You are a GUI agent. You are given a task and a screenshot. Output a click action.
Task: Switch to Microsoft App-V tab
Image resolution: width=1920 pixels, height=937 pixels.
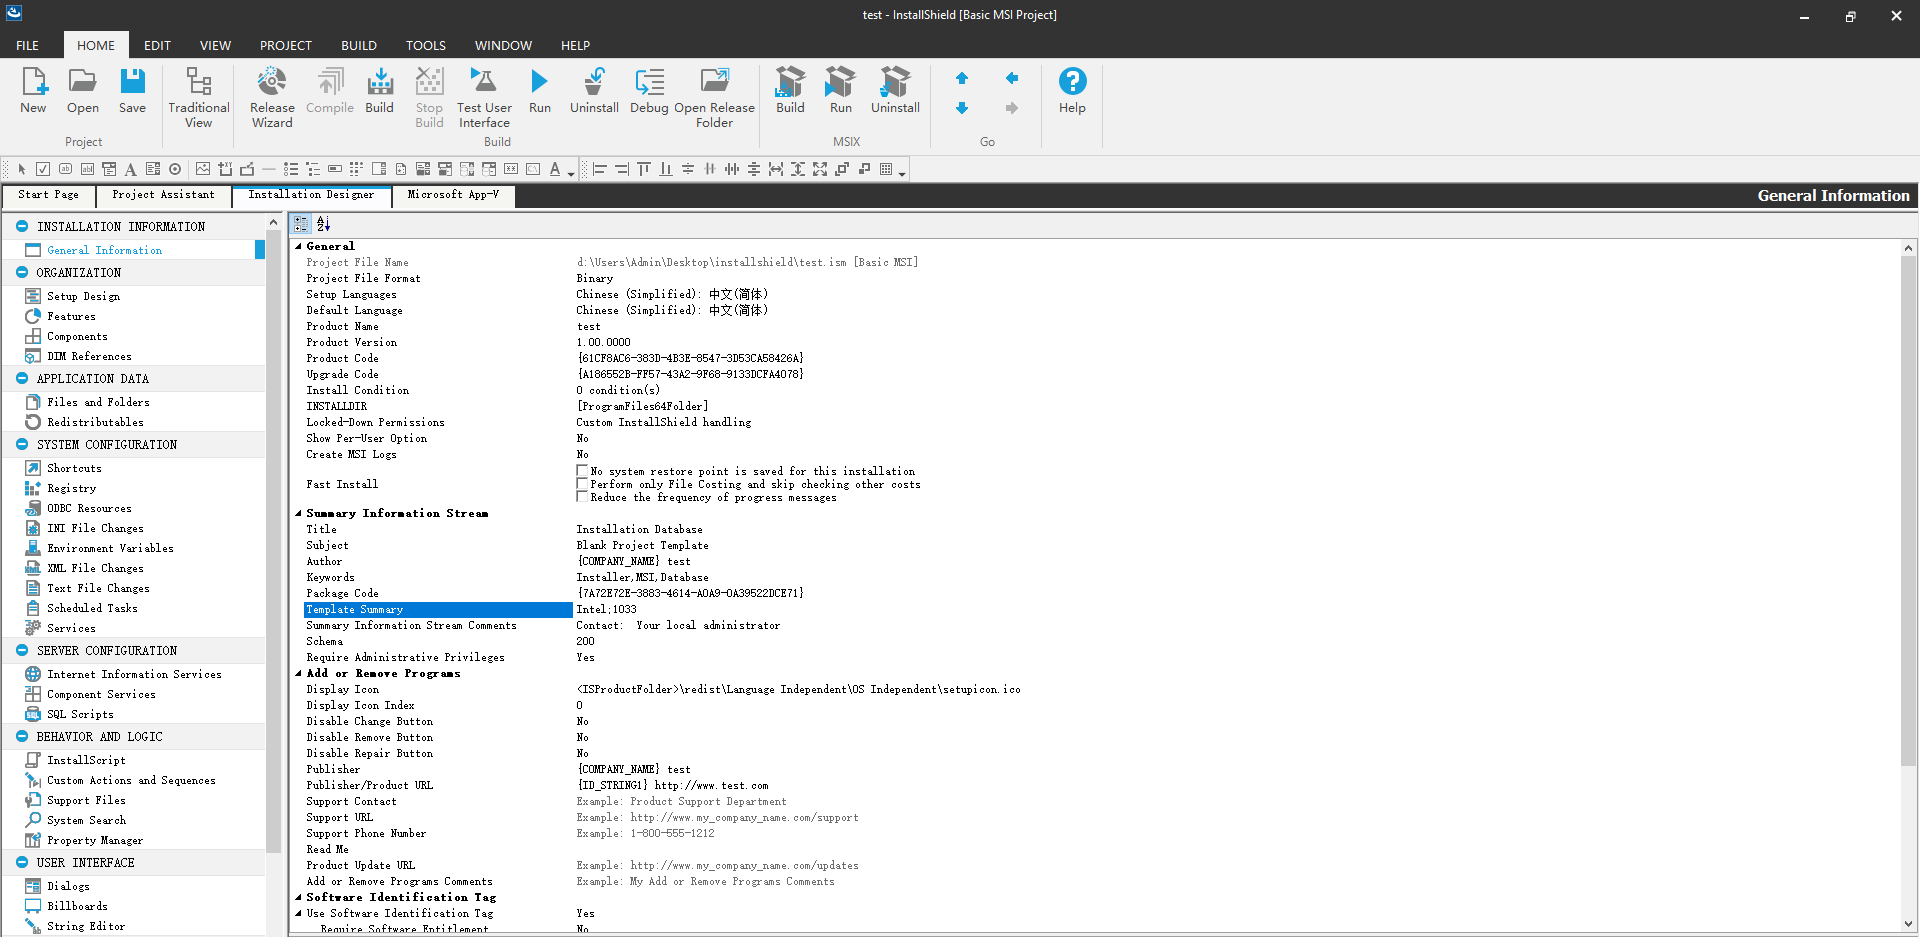[x=453, y=195]
